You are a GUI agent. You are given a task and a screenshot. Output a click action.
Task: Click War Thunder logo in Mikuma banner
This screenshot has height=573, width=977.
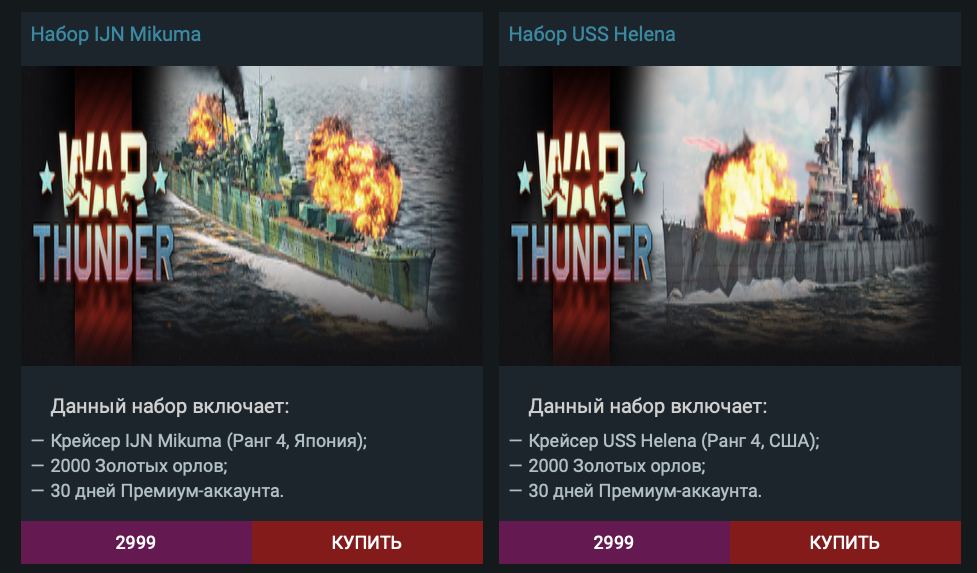103,206
